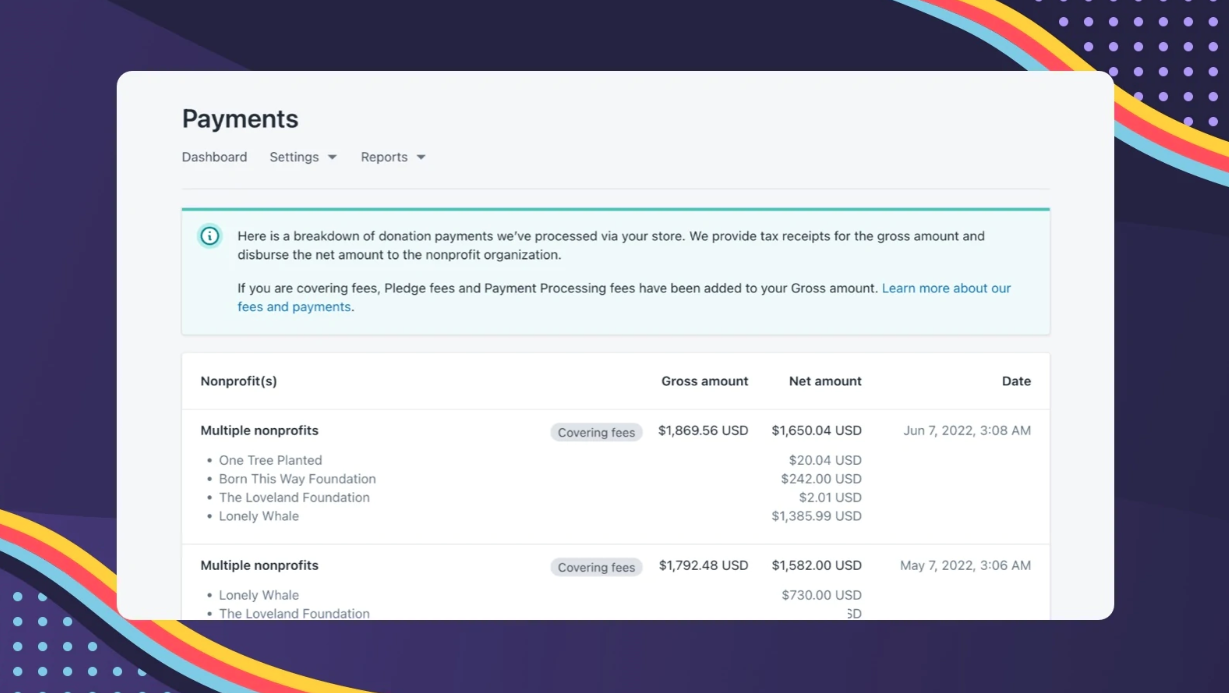Select the first Multiple nonprofits row title
This screenshot has height=693, width=1229.
point(259,431)
